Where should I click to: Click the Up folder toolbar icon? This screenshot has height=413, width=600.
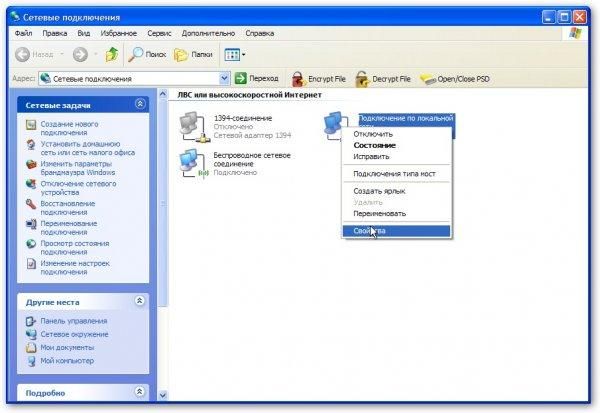coord(111,55)
